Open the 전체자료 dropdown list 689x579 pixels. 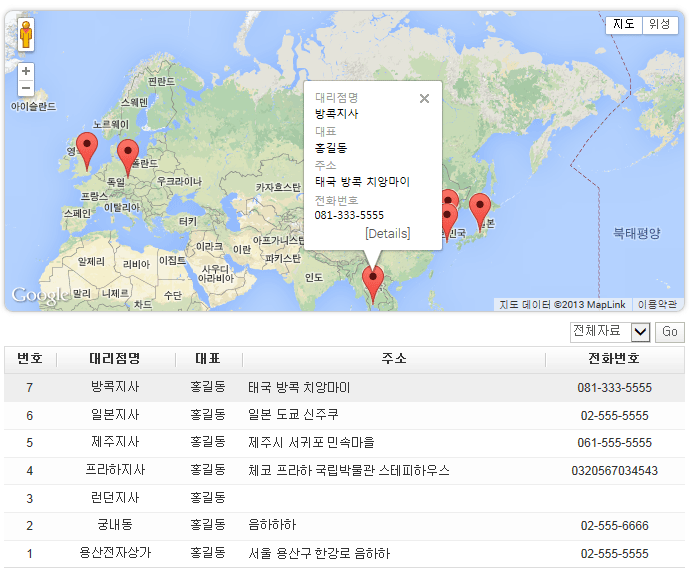(610, 332)
